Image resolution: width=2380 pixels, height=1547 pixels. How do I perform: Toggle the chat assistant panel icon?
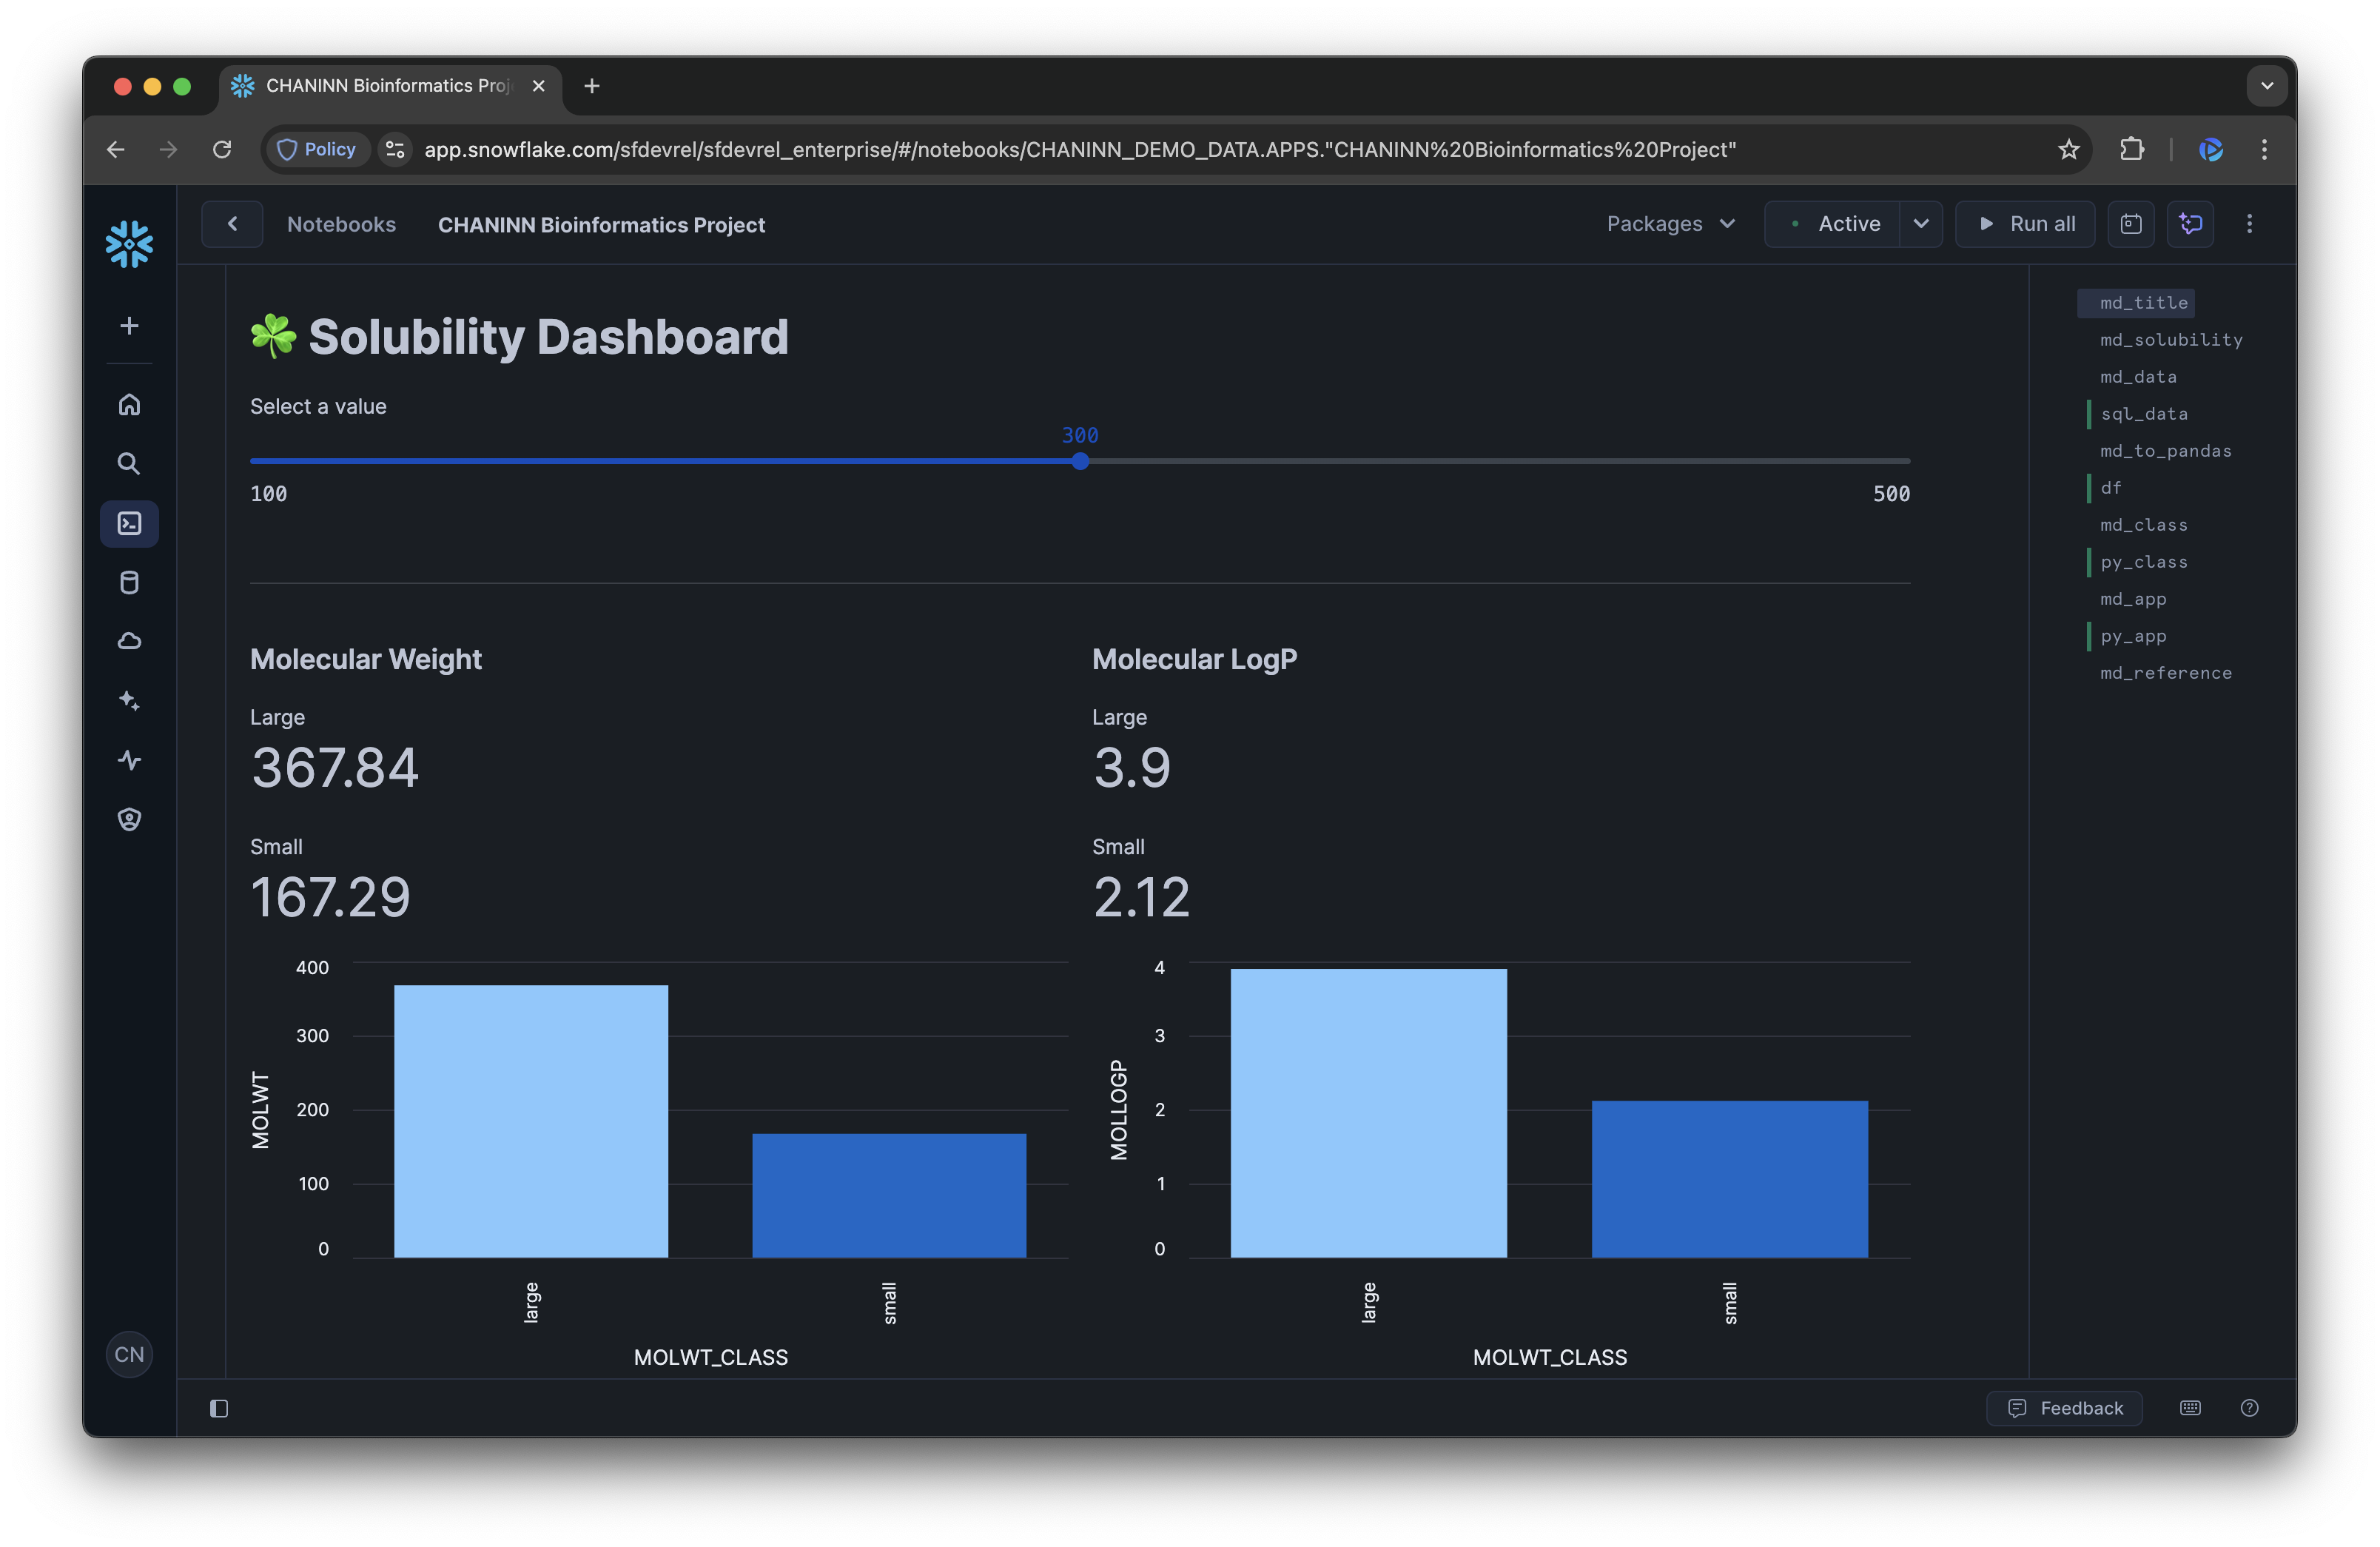pyautogui.click(x=2191, y=224)
